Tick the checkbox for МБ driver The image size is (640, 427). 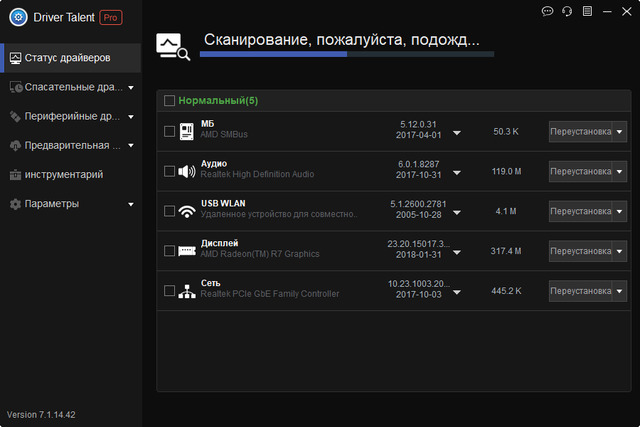coord(169,131)
